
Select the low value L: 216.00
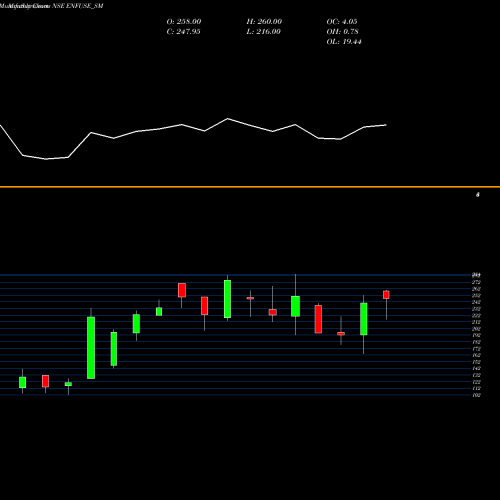click(263, 32)
